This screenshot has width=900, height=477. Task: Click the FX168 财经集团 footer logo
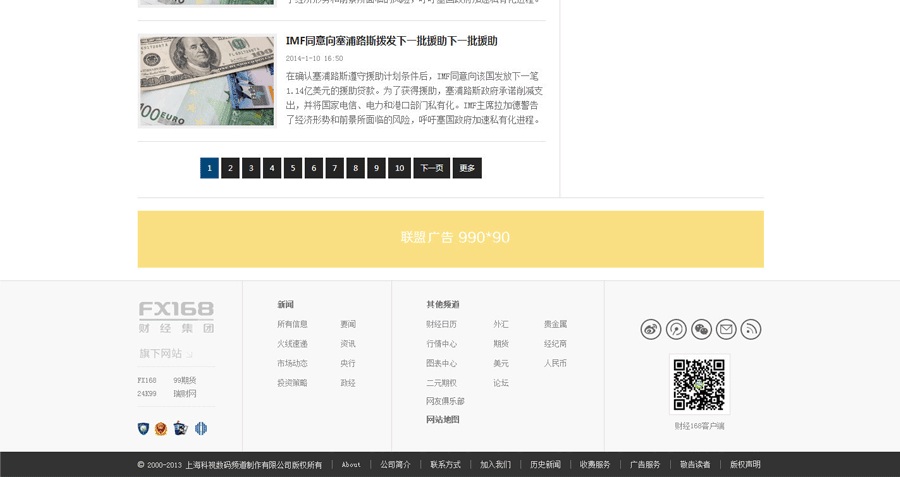coord(176,316)
